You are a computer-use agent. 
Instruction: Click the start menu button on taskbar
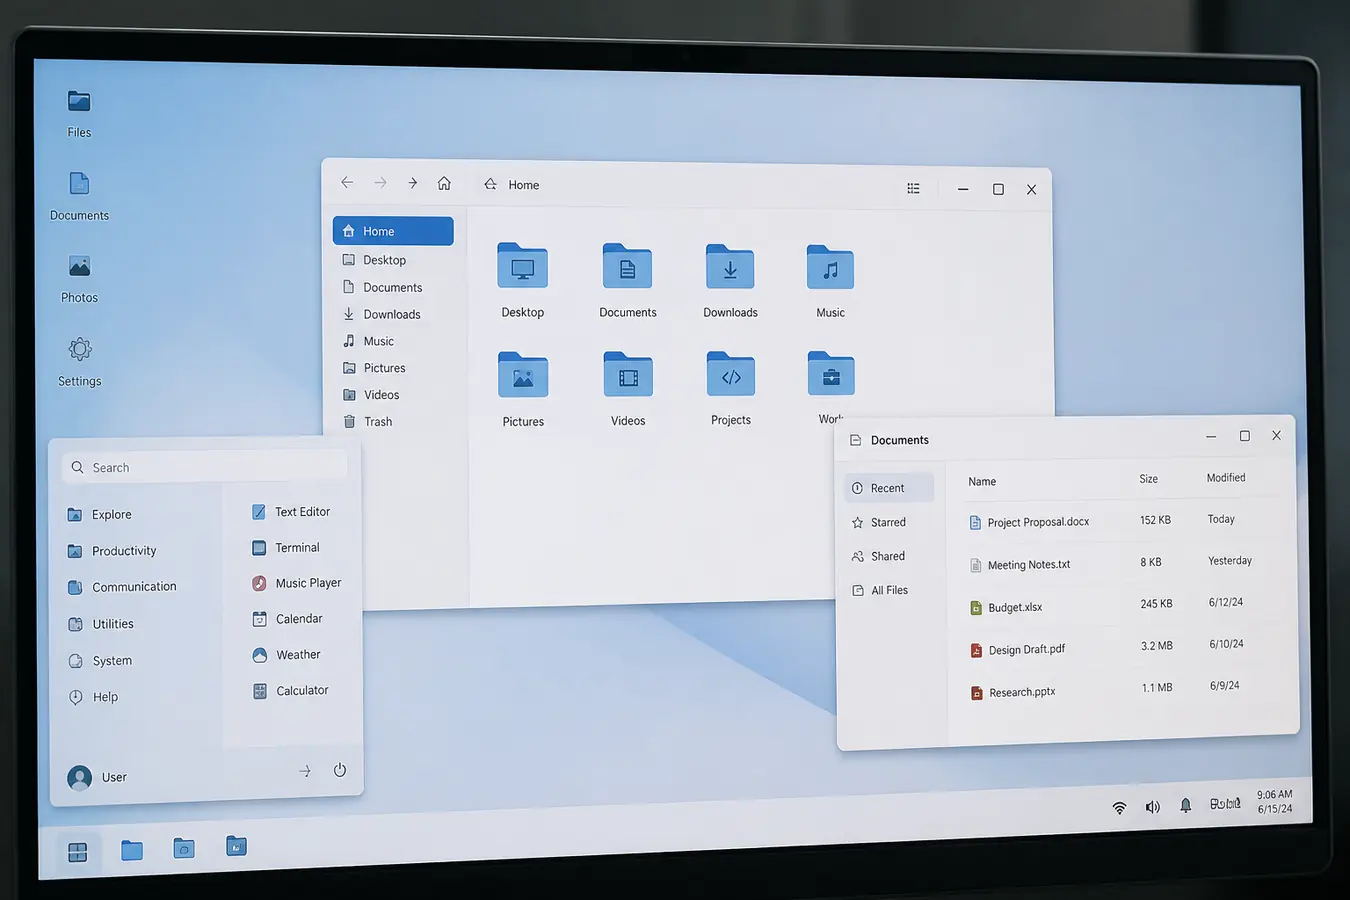click(x=78, y=852)
